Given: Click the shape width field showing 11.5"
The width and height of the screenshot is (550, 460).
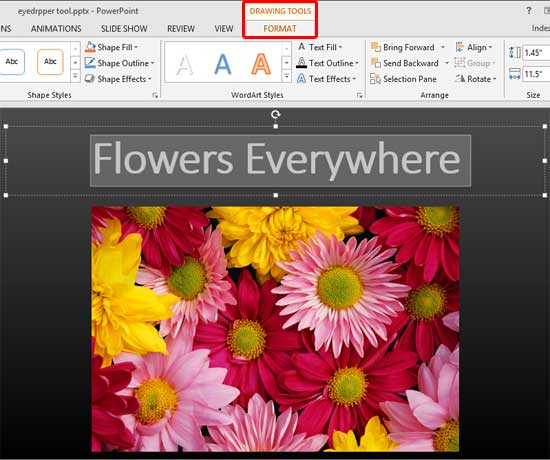Looking at the screenshot, I should (536, 74).
